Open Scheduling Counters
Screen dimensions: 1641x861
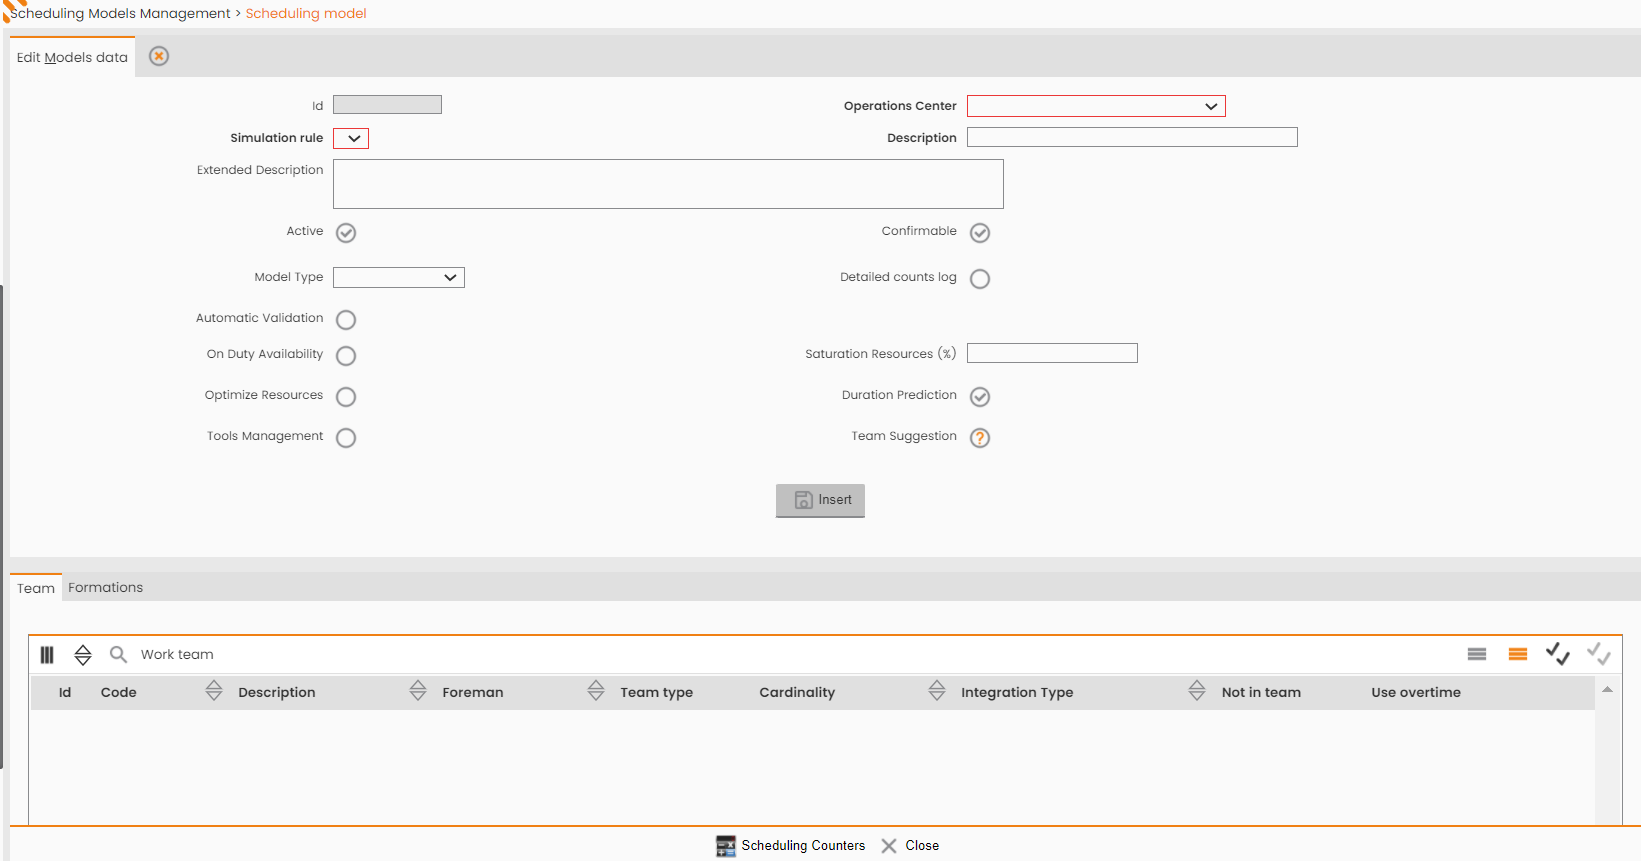[x=791, y=846]
